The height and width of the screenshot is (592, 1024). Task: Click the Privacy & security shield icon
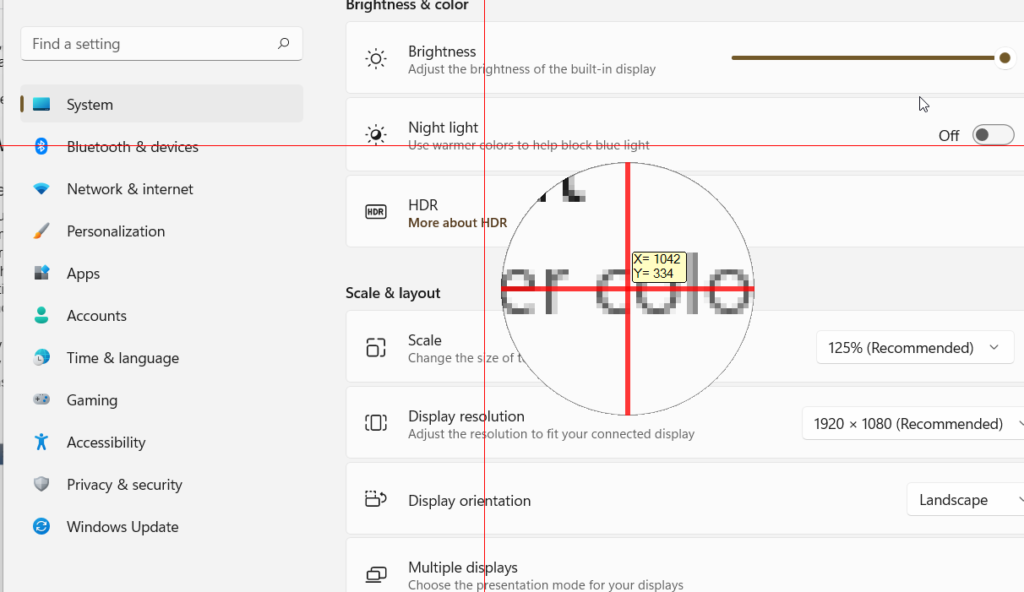click(x=41, y=484)
